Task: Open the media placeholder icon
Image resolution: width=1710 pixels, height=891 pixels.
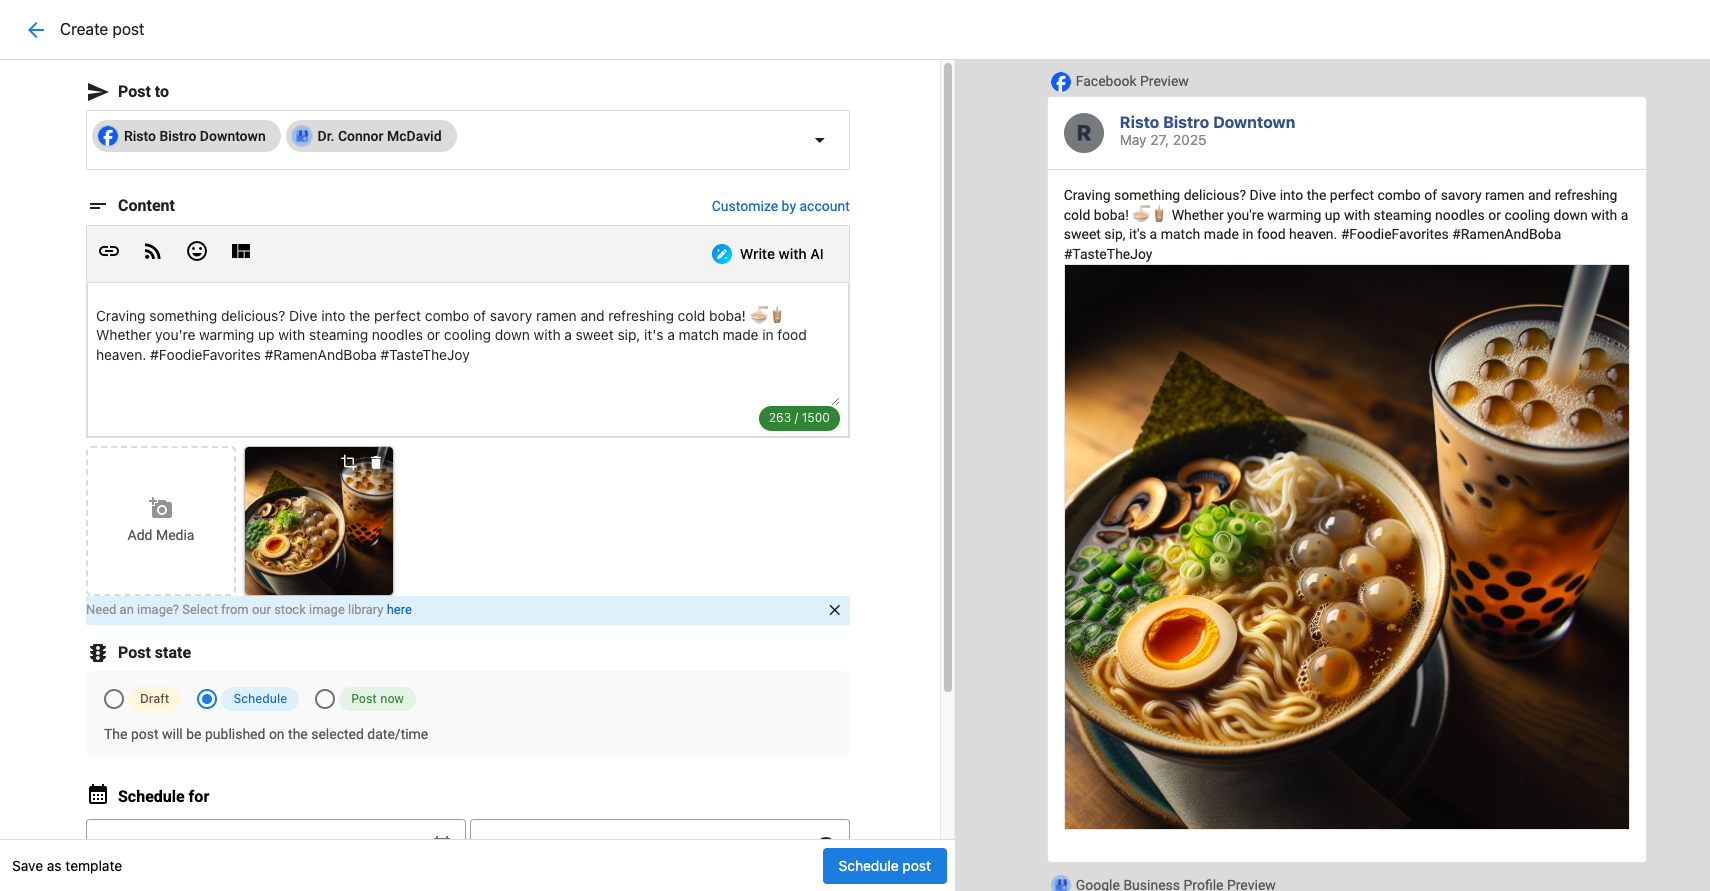Action: point(240,251)
